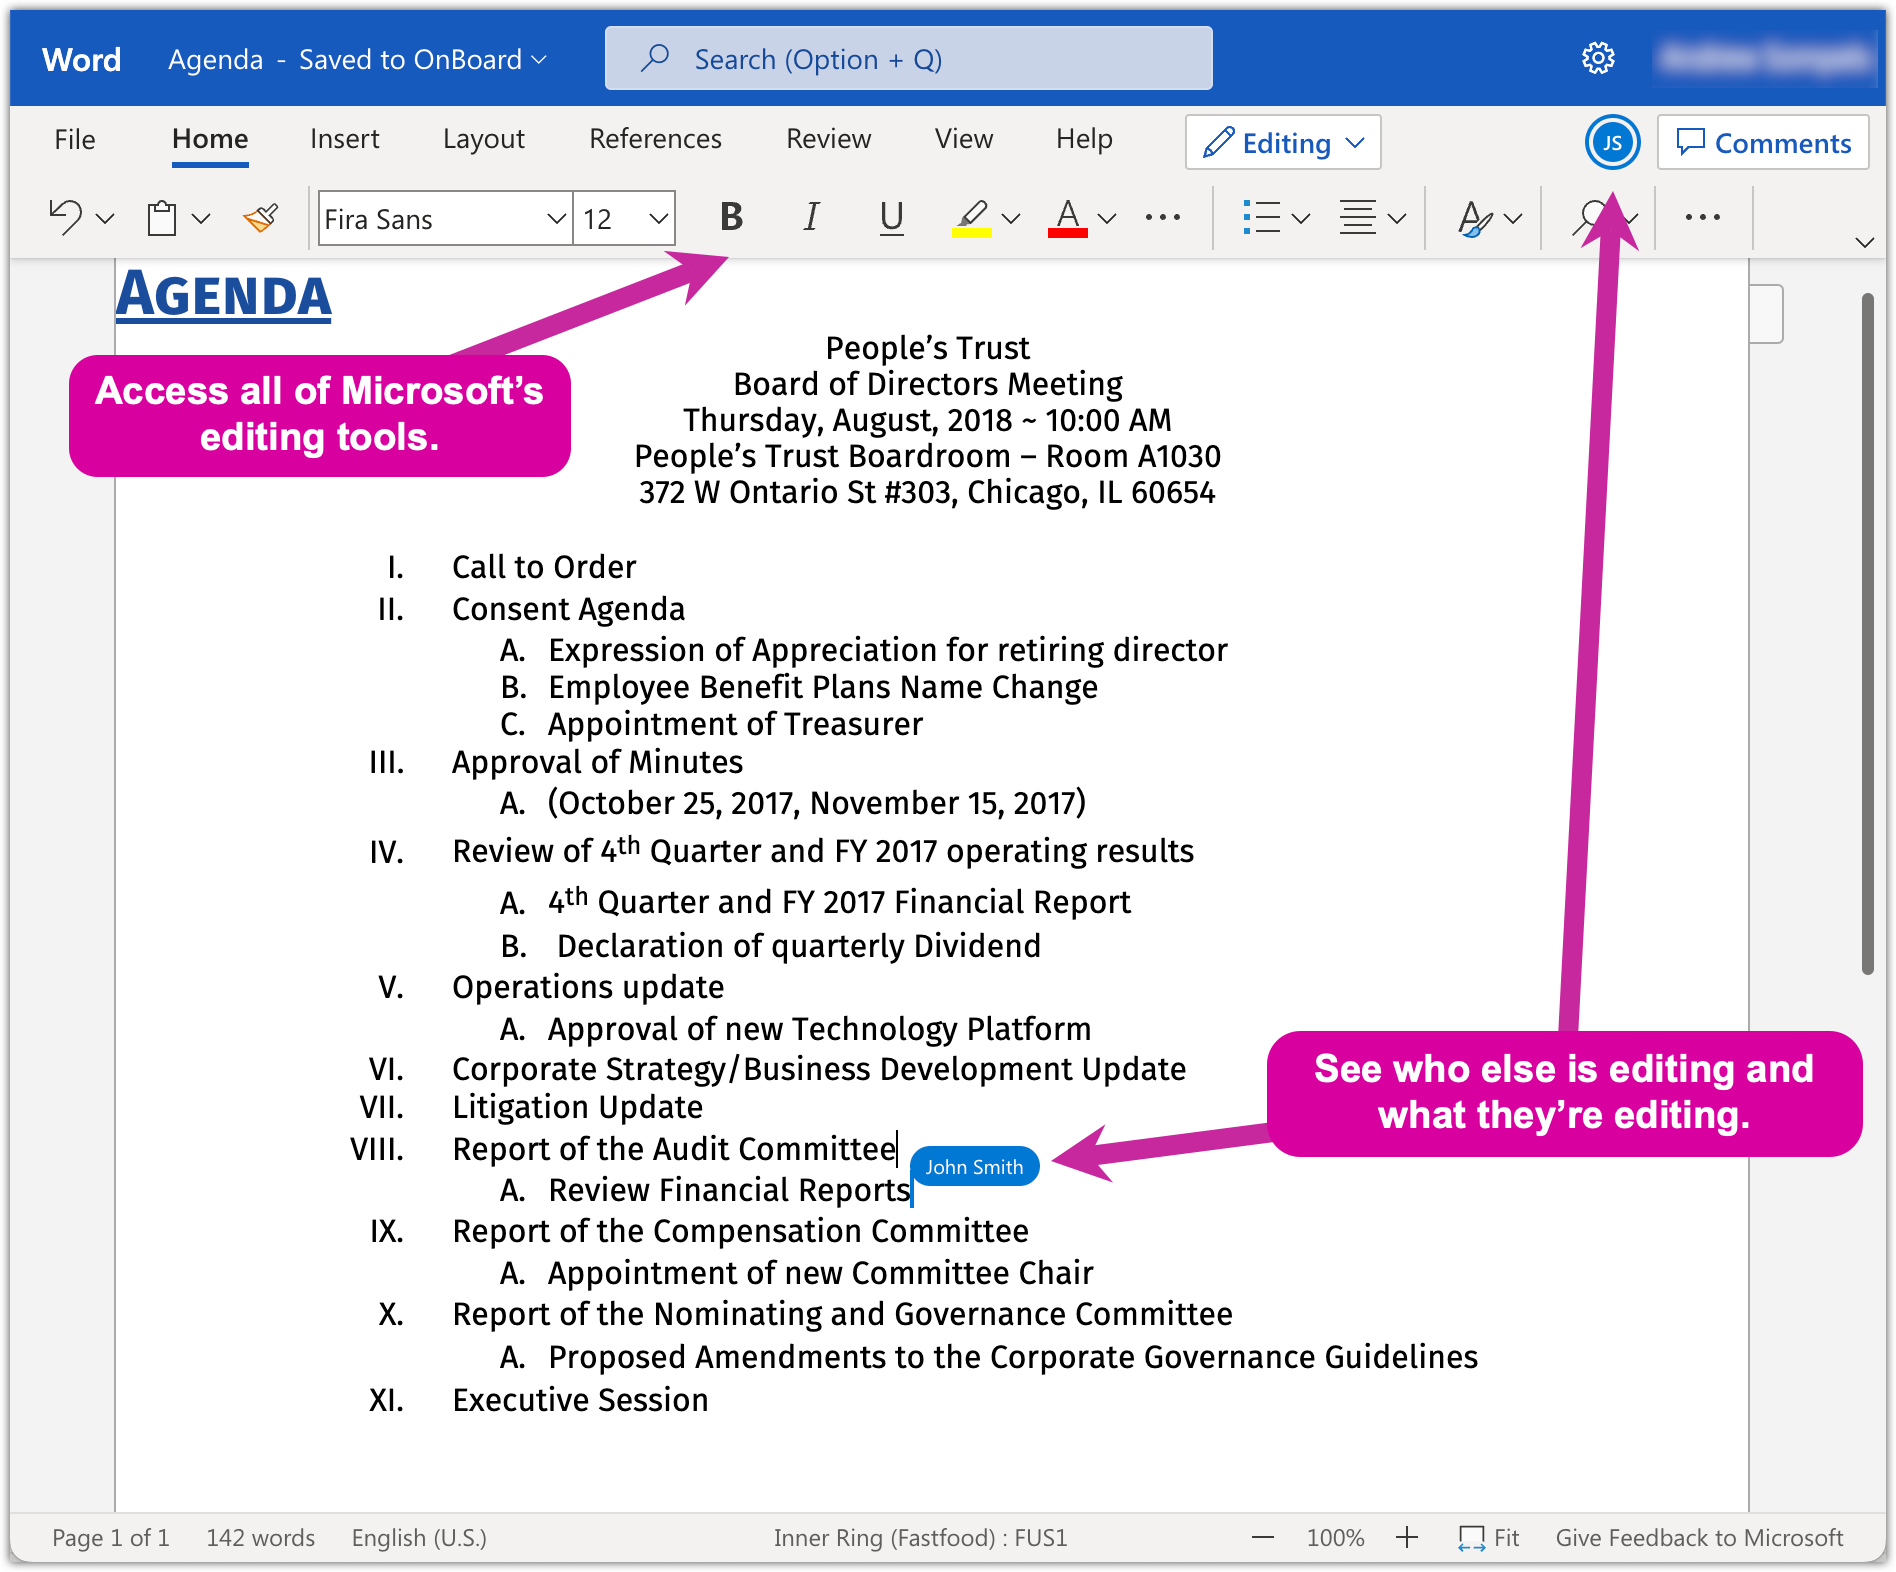Open more ribbon options ellipsis
1896x1572 pixels.
[x=1702, y=217]
